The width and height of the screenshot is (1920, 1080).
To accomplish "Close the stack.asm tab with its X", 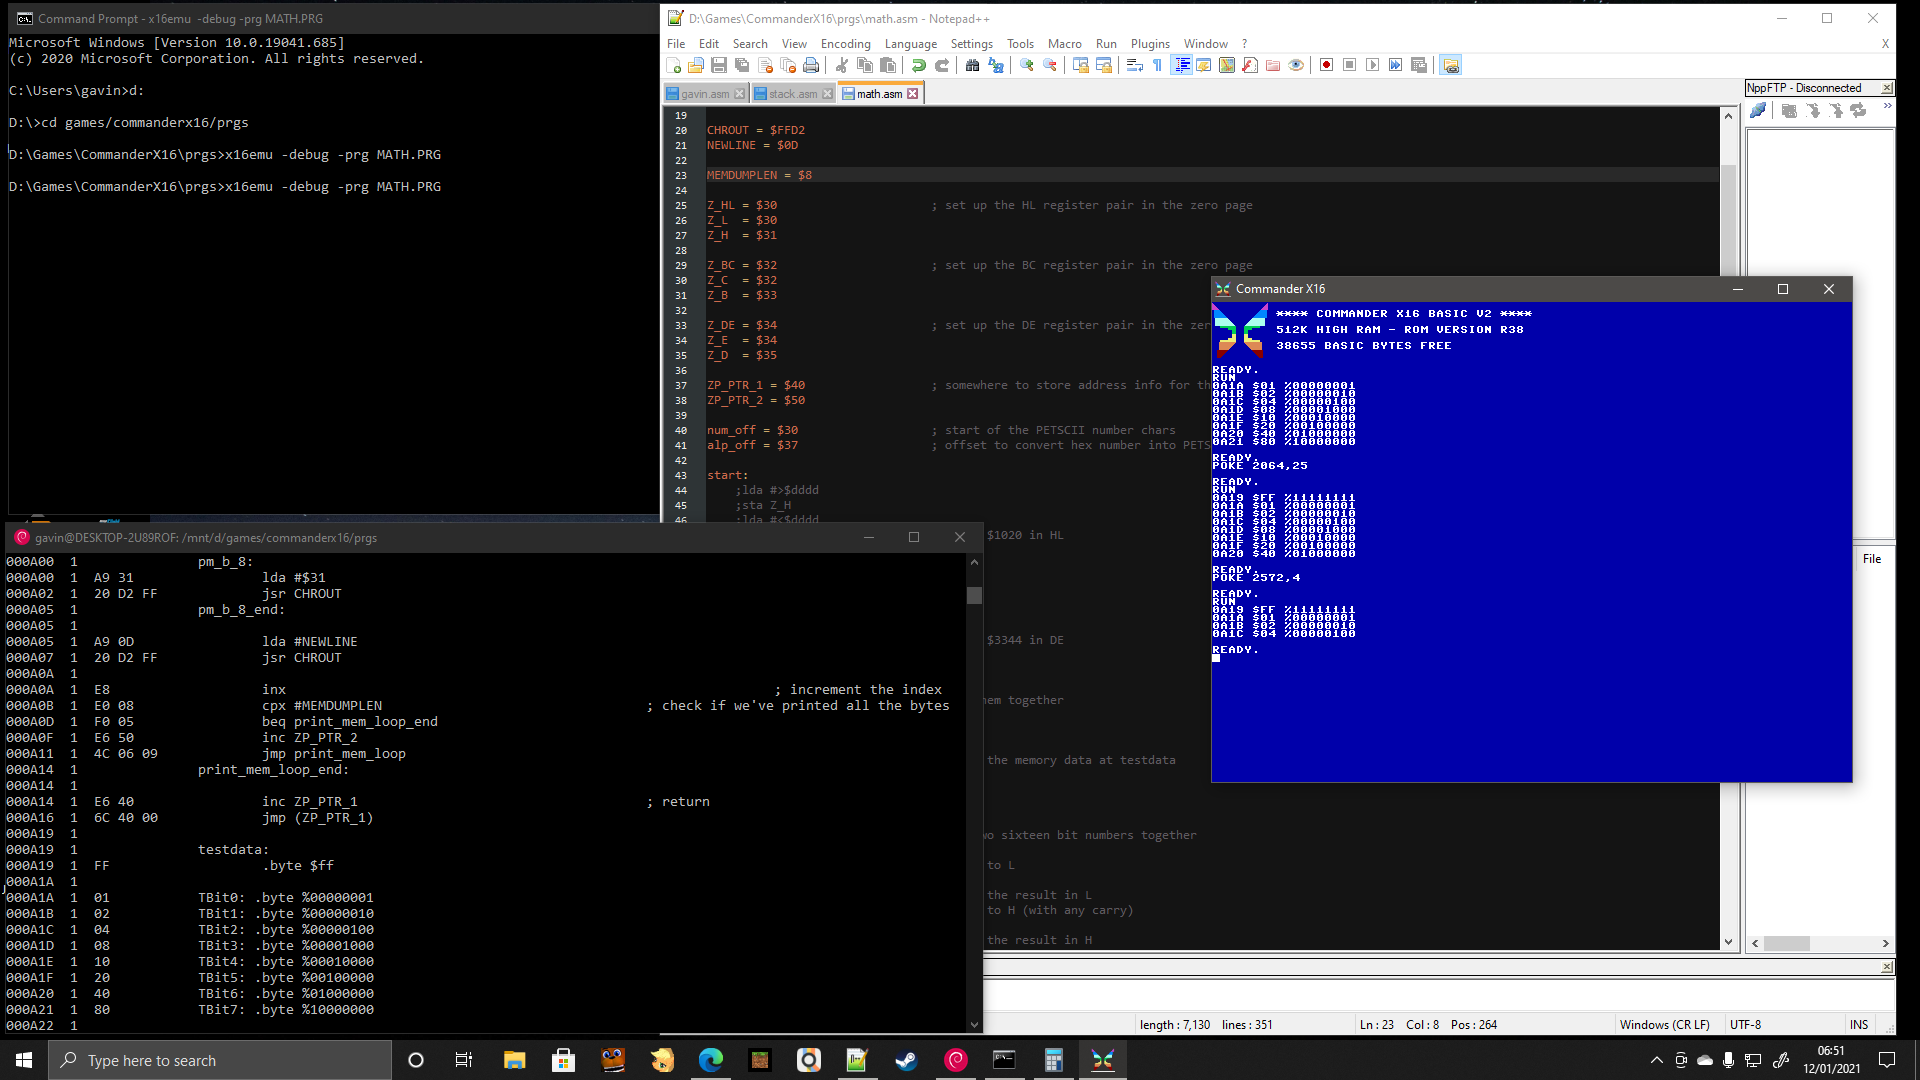I will click(x=827, y=94).
